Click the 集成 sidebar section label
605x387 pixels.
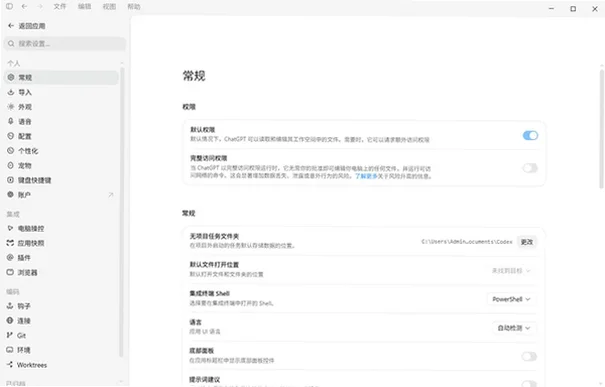pos(13,214)
